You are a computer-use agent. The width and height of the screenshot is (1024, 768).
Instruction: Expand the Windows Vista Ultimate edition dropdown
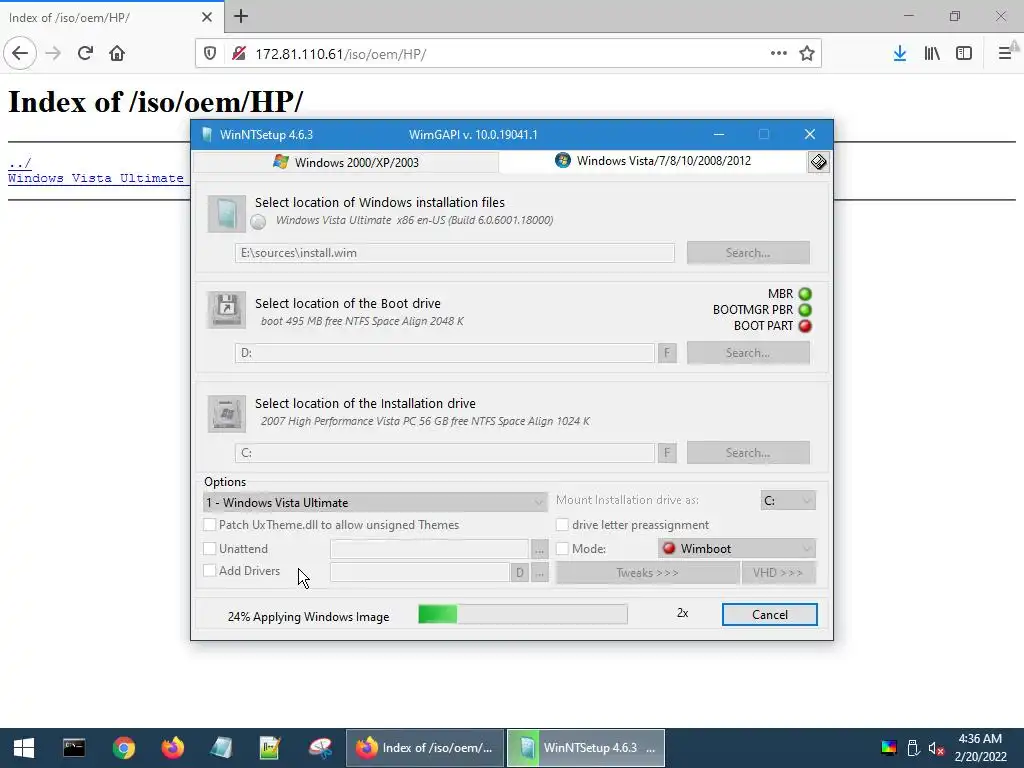375,502
